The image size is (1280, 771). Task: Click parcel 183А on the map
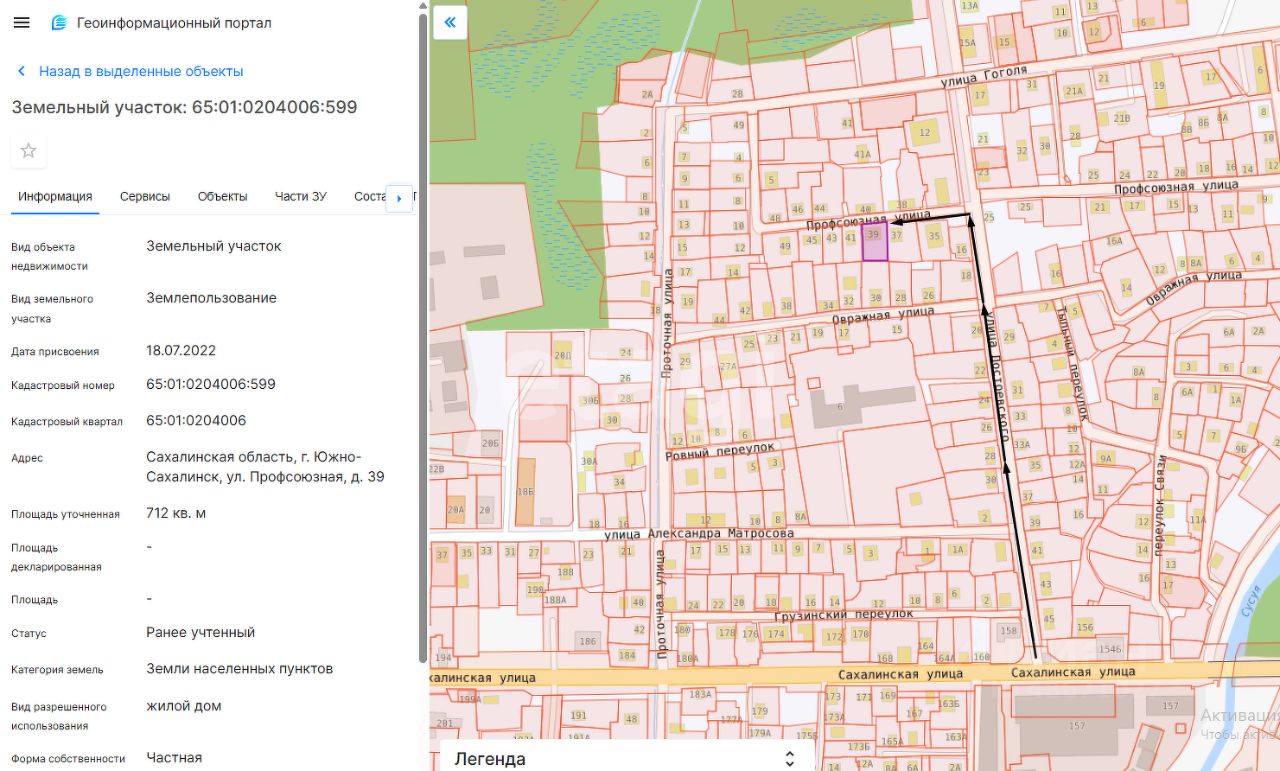700,694
